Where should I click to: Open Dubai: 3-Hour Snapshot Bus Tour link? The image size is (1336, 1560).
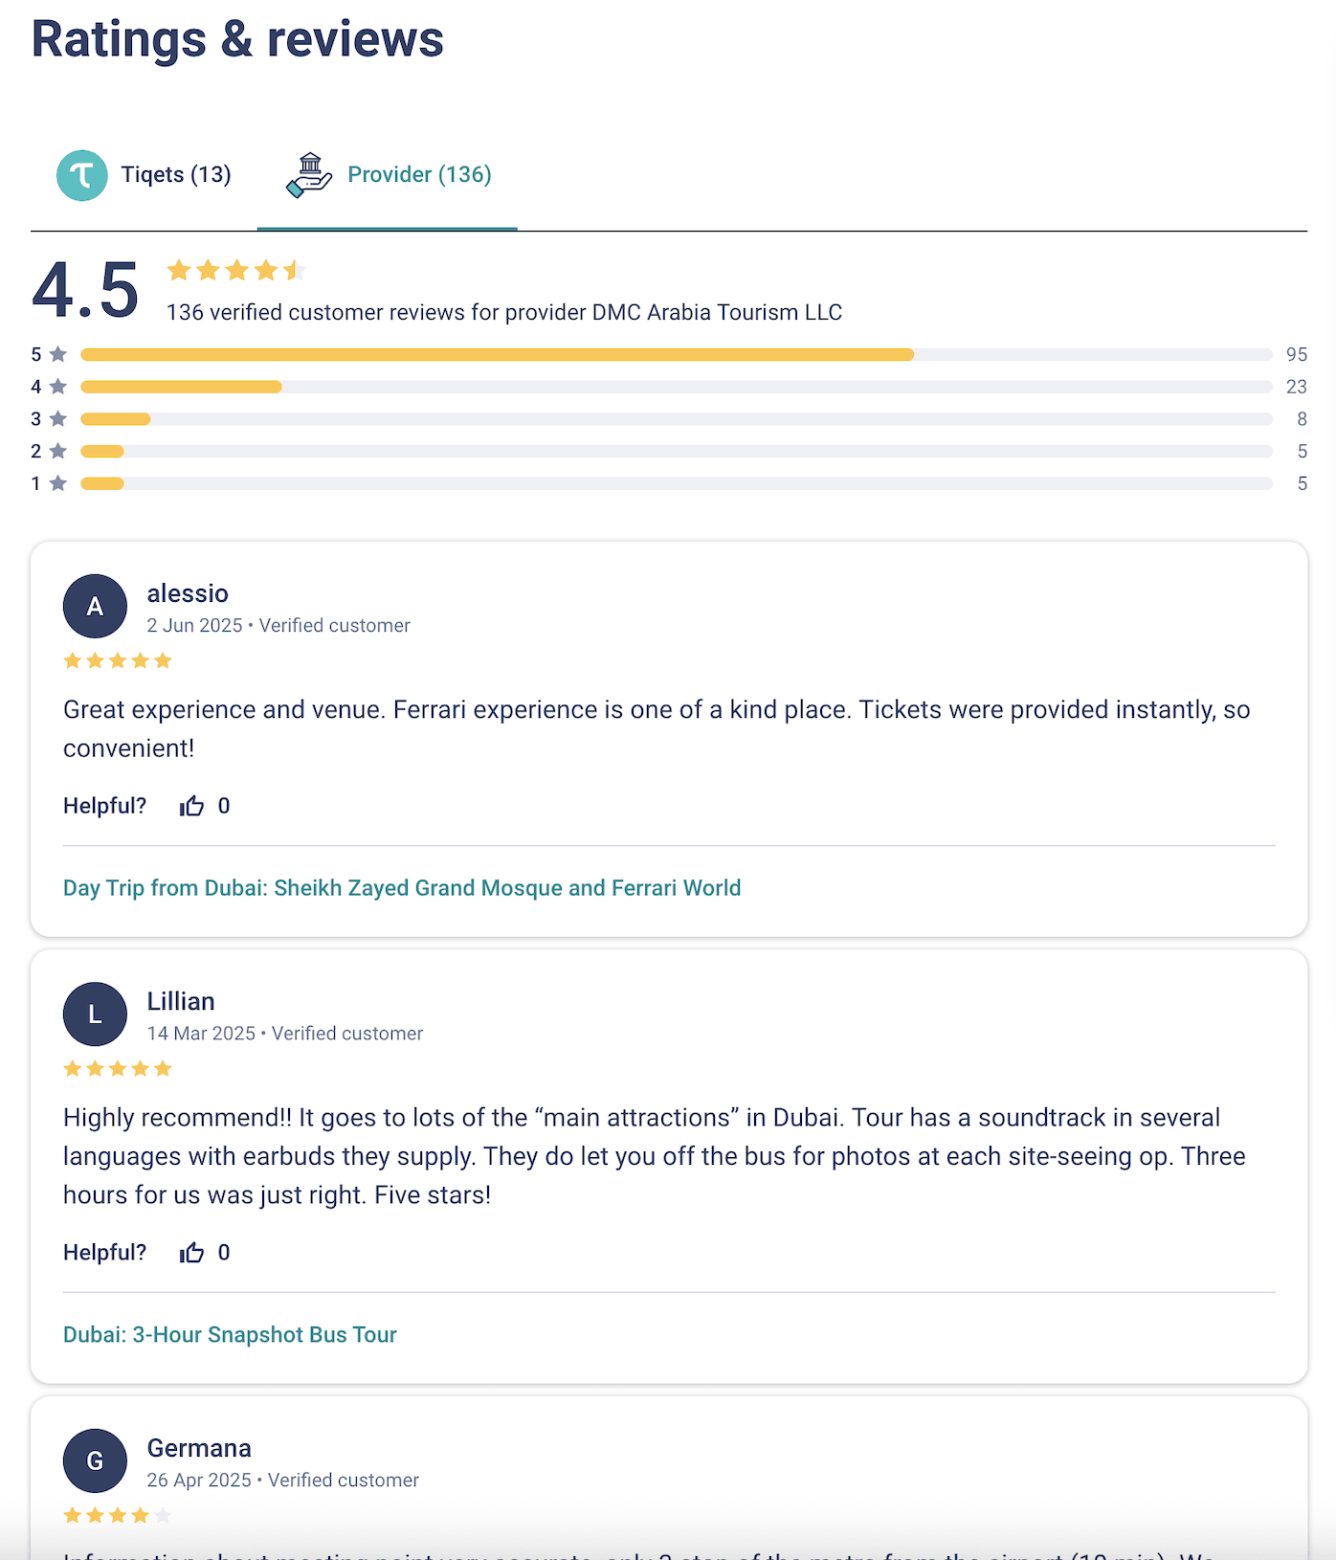coord(230,1335)
